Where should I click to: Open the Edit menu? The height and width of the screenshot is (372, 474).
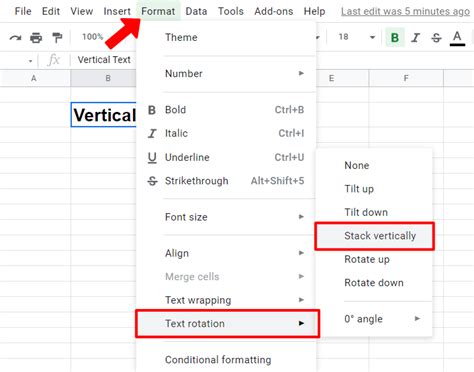(51, 11)
